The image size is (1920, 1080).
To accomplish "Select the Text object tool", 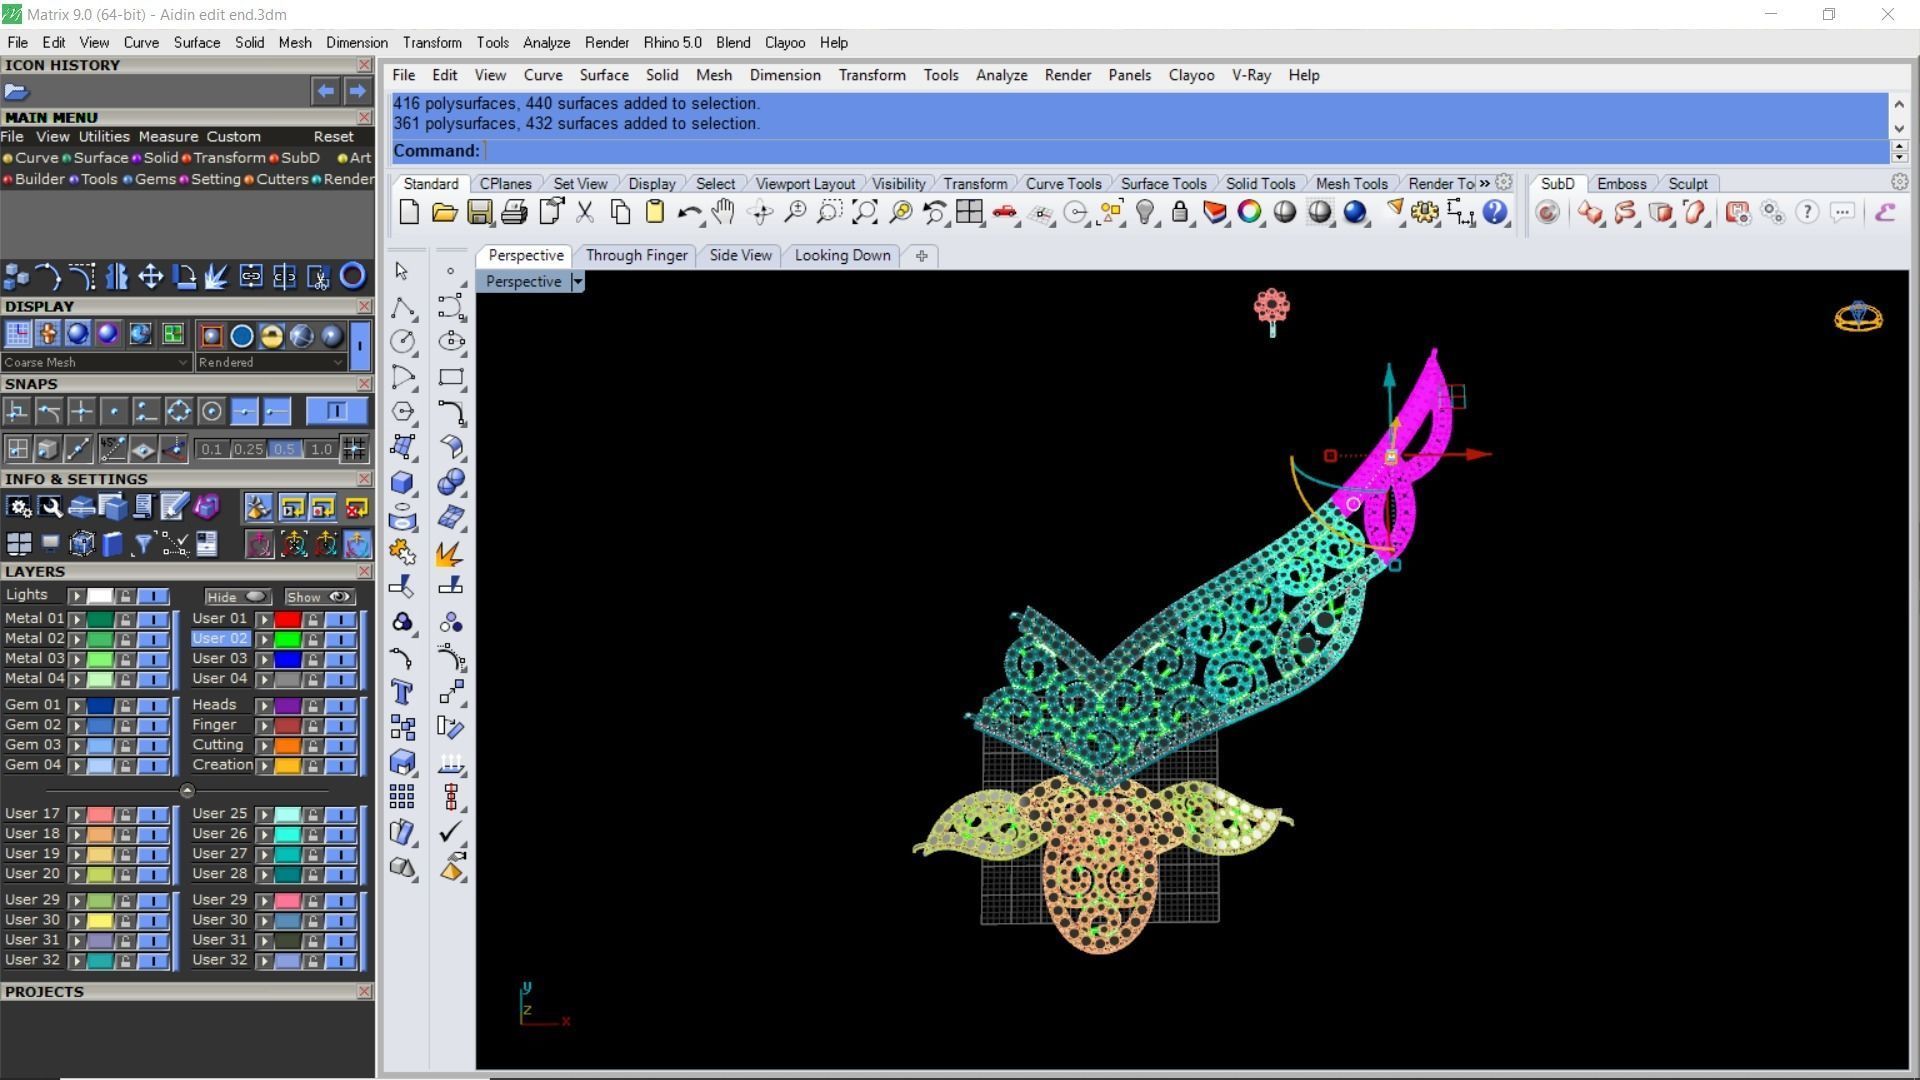I will 402,692.
